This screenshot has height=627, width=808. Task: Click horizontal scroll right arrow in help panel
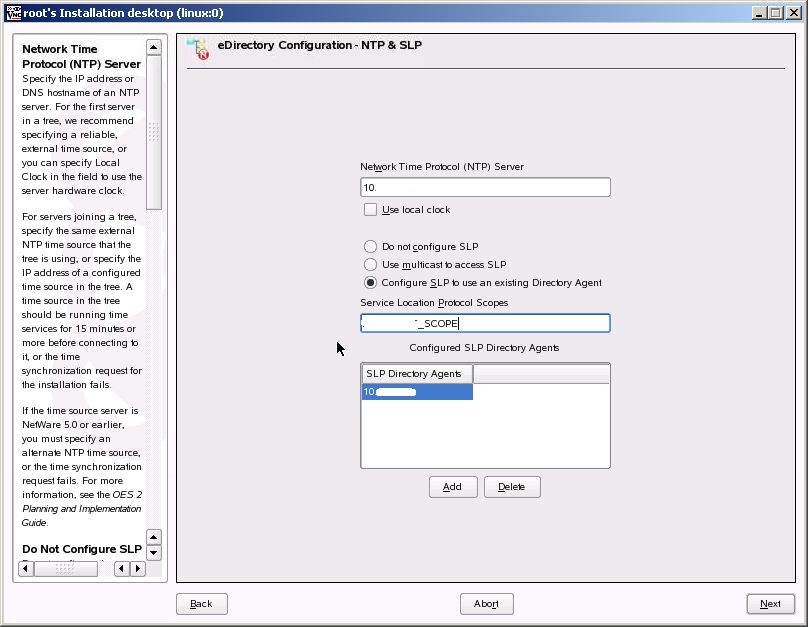coord(138,569)
